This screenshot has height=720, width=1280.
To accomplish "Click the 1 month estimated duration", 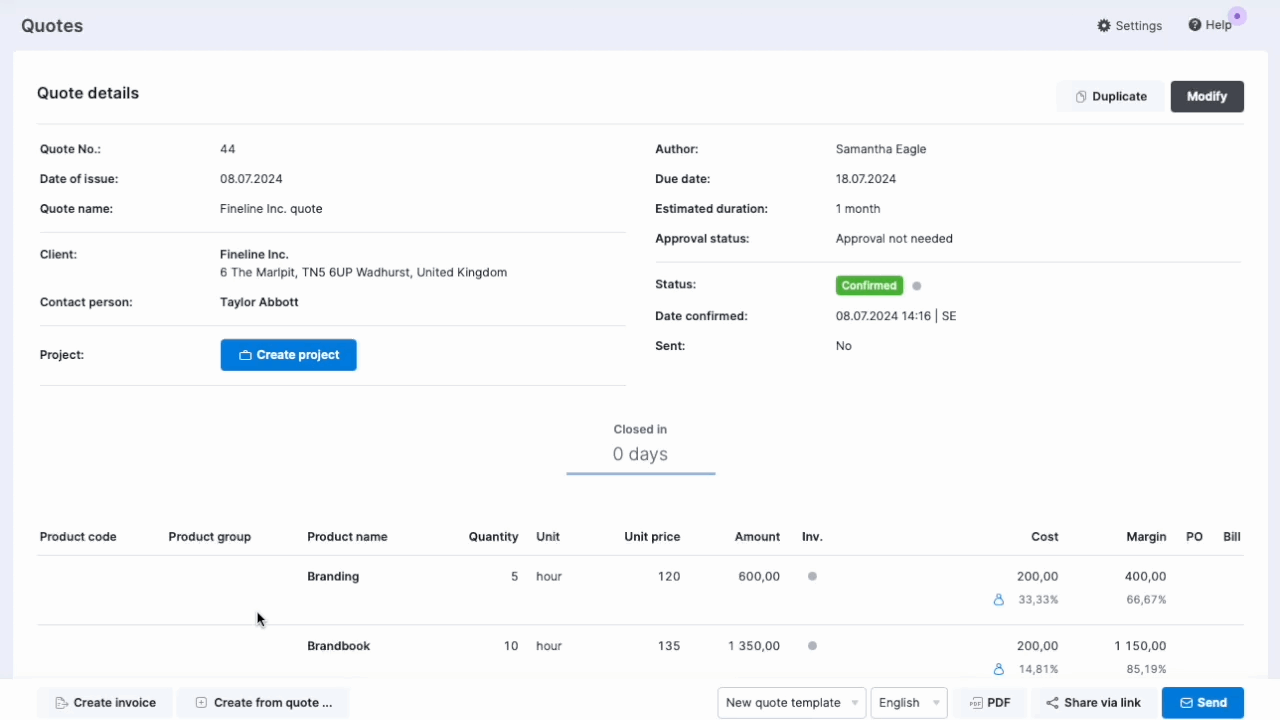I will point(858,209).
